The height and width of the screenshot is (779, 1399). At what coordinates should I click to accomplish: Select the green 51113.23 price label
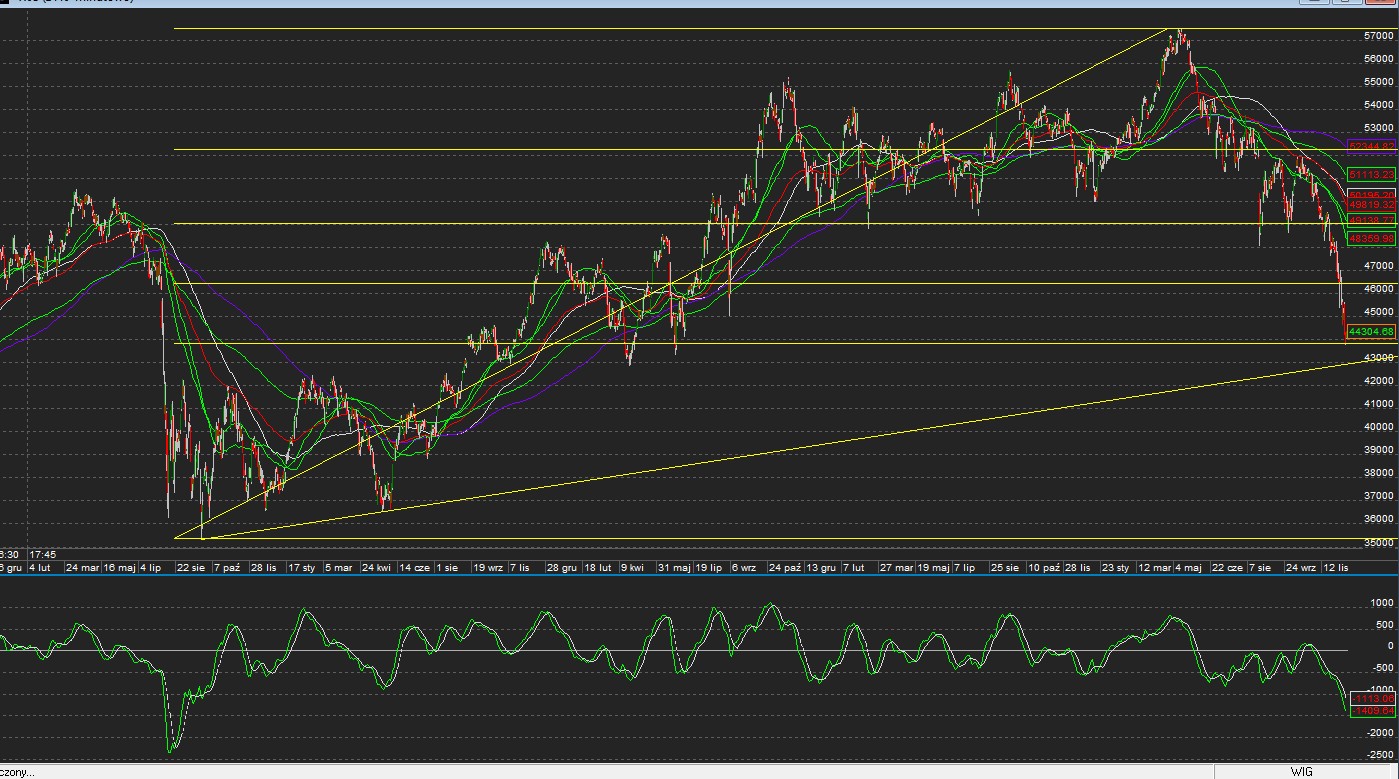[1371, 175]
